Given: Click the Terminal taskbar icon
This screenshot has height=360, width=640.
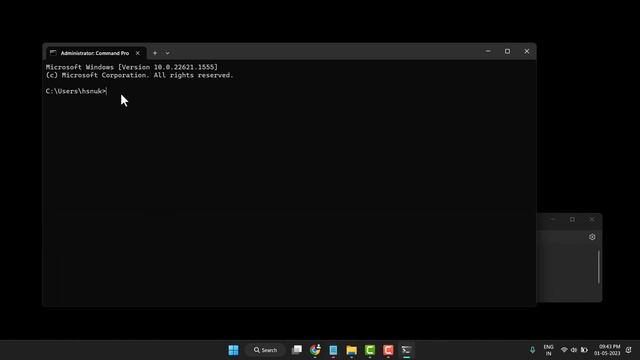Looking at the screenshot, I should pyautogui.click(x=407, y=350).
